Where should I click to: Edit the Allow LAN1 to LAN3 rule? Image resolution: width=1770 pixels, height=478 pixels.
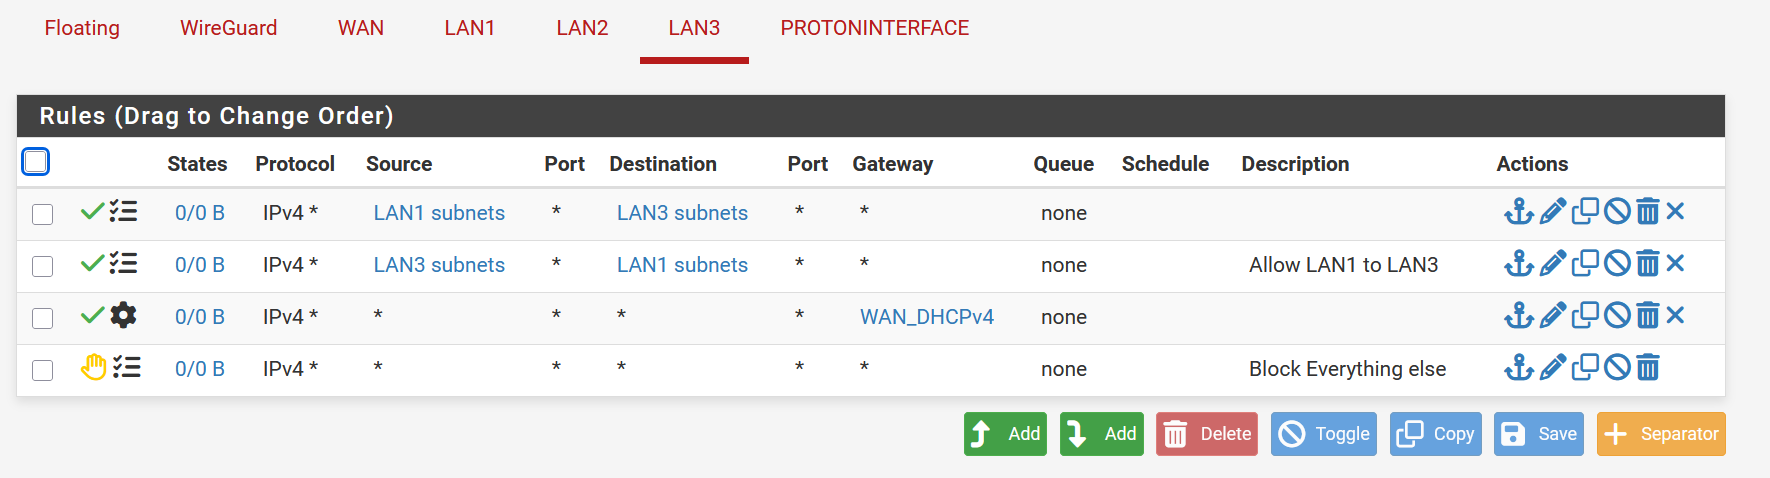pyautogui.click(x=1552, y=264)
